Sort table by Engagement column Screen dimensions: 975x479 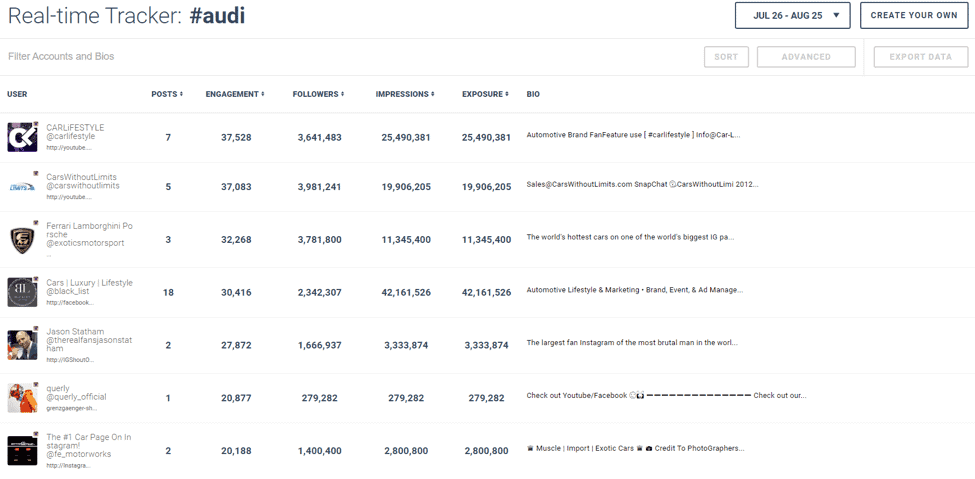(235, 94)
